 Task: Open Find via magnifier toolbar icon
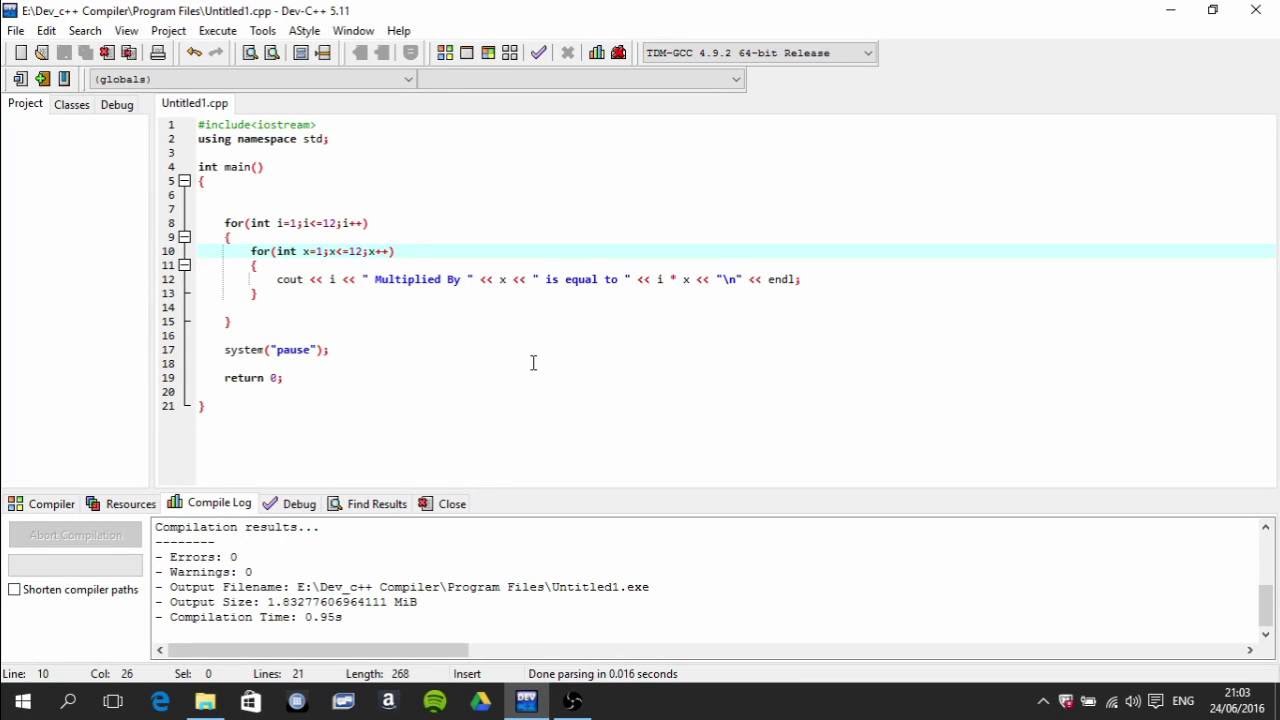click(251, 53)
